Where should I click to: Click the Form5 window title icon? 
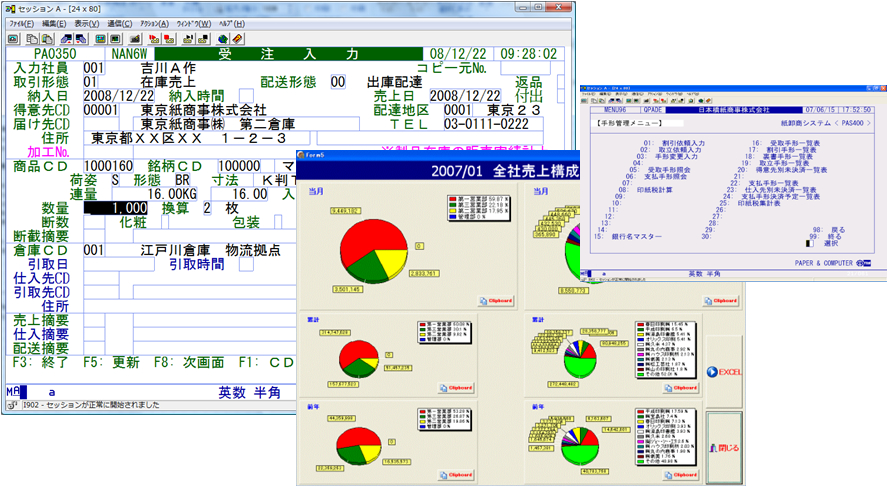[301, 155]
